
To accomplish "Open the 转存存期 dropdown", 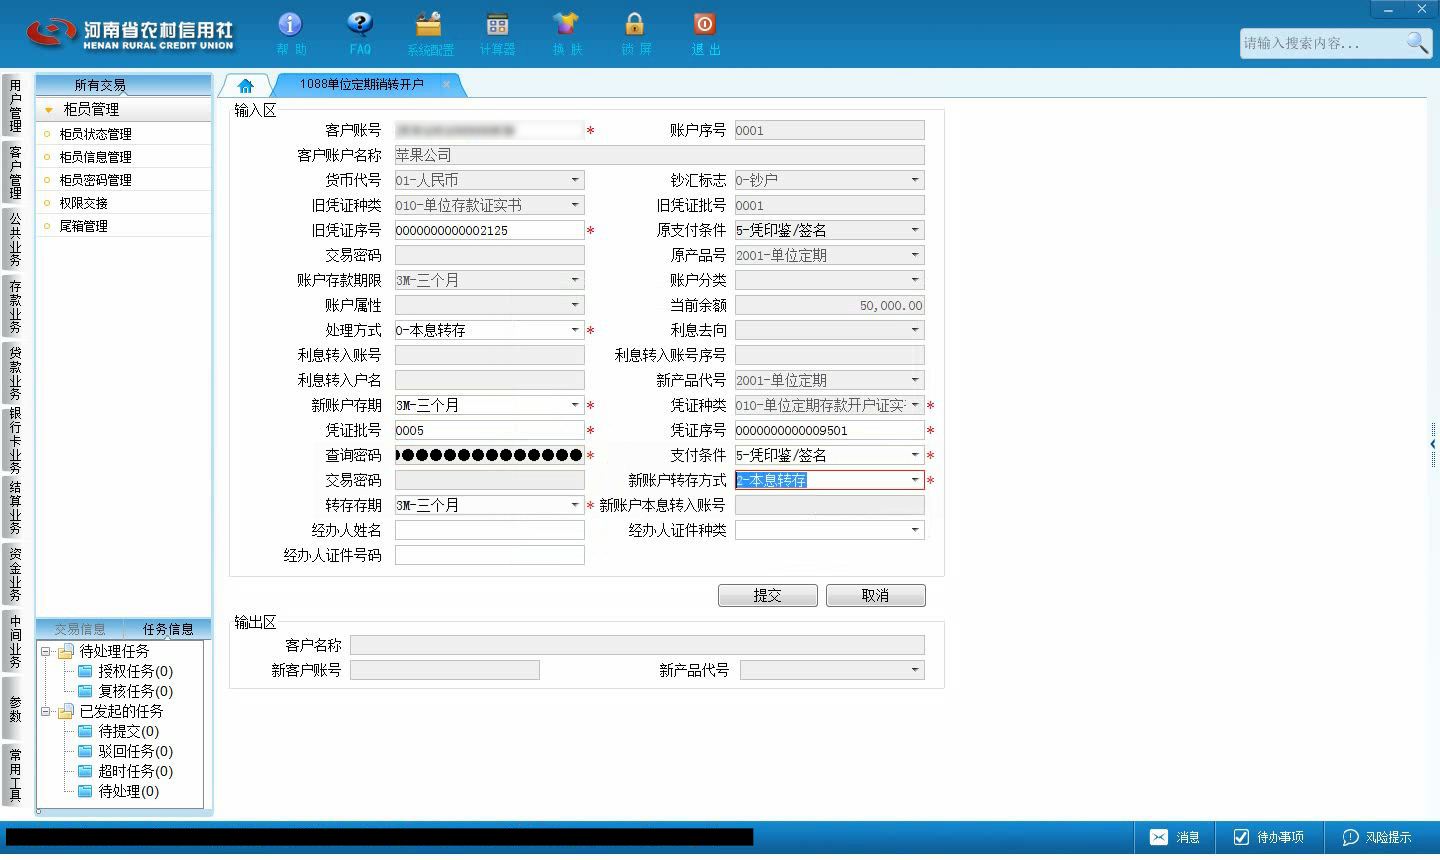I will pos(575,505).
